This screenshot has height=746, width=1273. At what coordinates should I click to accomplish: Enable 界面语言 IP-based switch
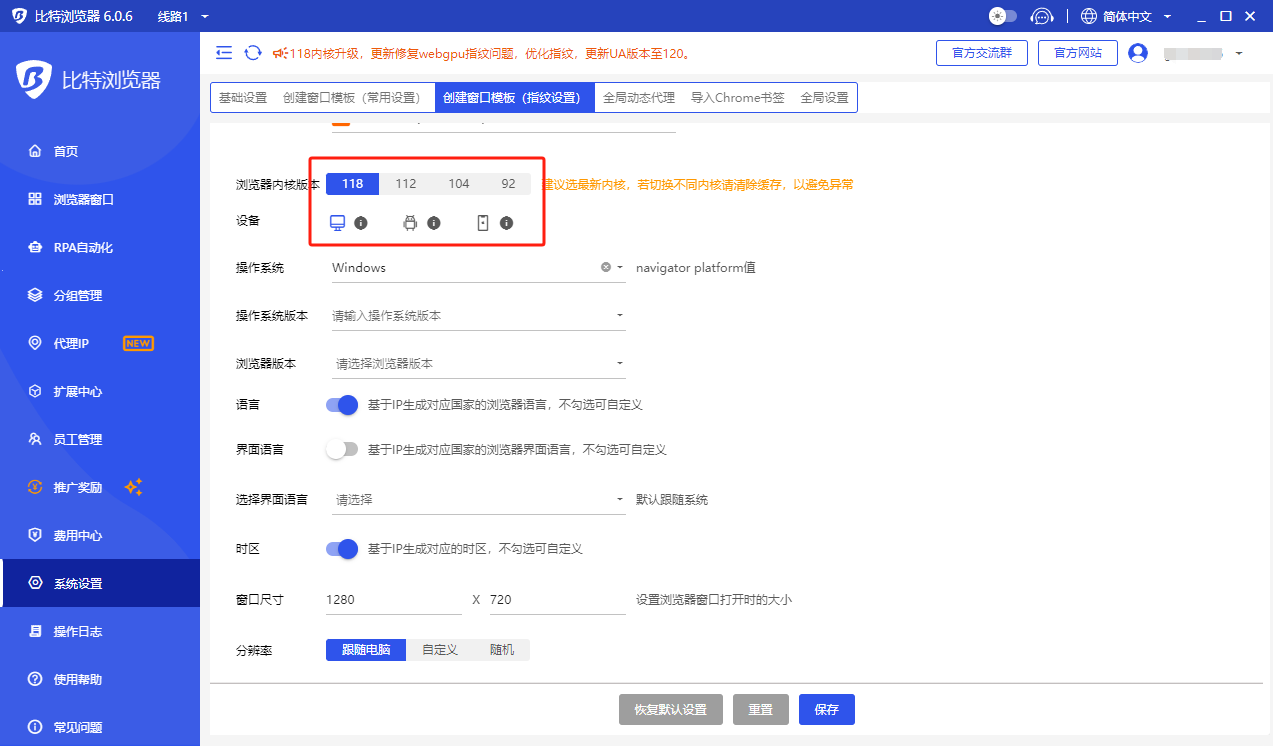[x=342, y=450]
